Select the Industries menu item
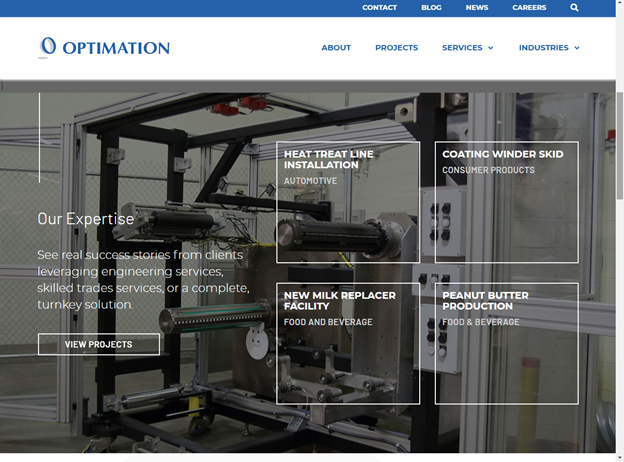Viewport: 624px width, 462px height. click(x=544, y=48)
